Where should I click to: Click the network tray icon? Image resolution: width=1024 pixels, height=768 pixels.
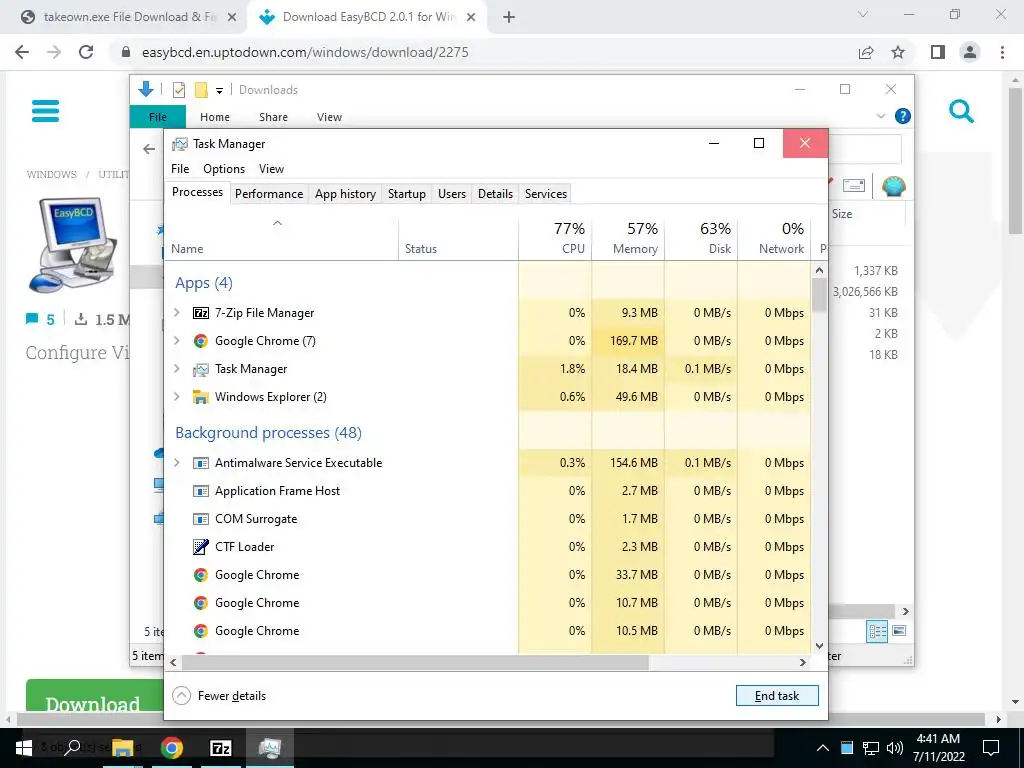tap(871, 748)
